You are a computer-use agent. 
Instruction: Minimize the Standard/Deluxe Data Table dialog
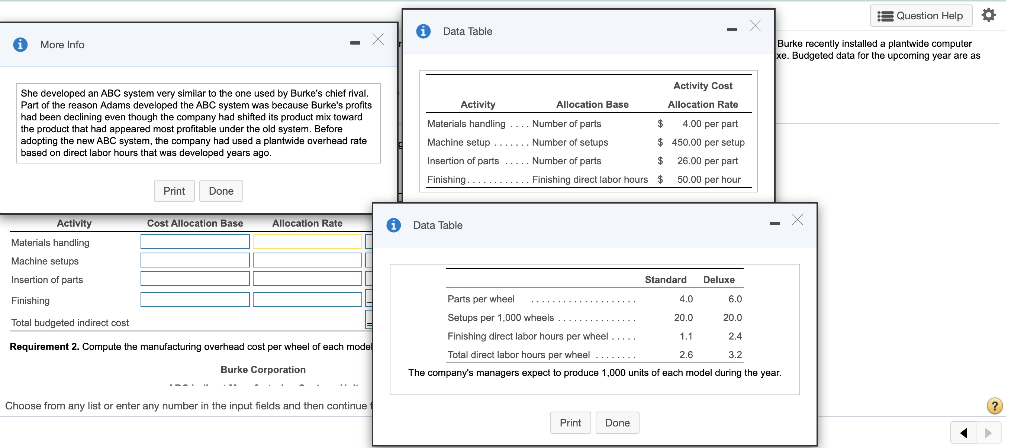click(775, 225)
